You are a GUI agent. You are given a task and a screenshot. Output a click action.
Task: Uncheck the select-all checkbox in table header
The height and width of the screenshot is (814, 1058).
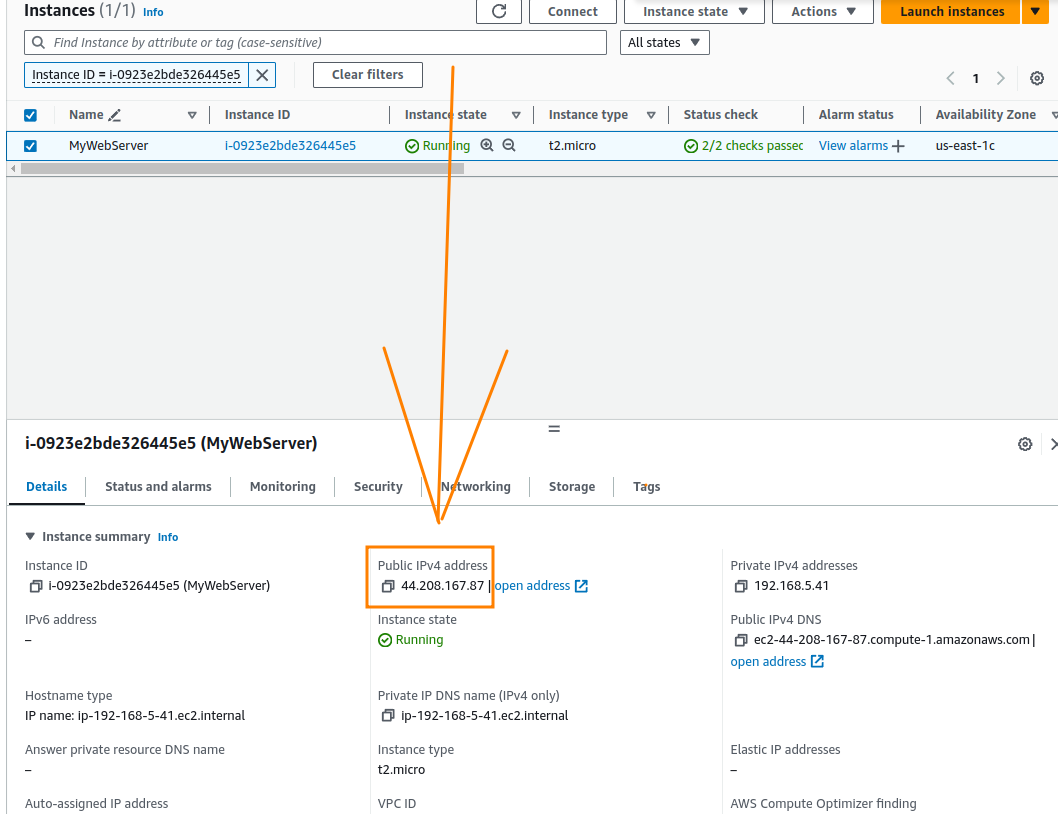(x=30, y=114)
